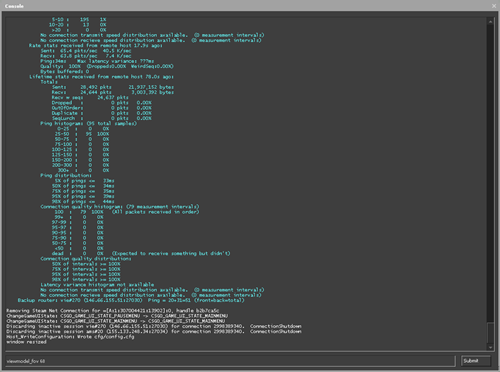The height and width of the screenshot is (372, 500).
Task: Click the 'Duplicate' packets row
Action: click(102, 113)
